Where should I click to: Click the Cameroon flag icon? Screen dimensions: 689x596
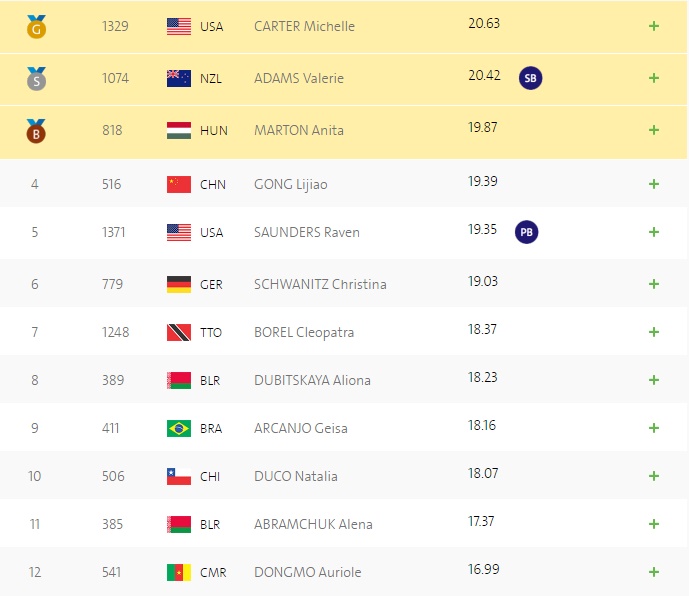[179, 572]
